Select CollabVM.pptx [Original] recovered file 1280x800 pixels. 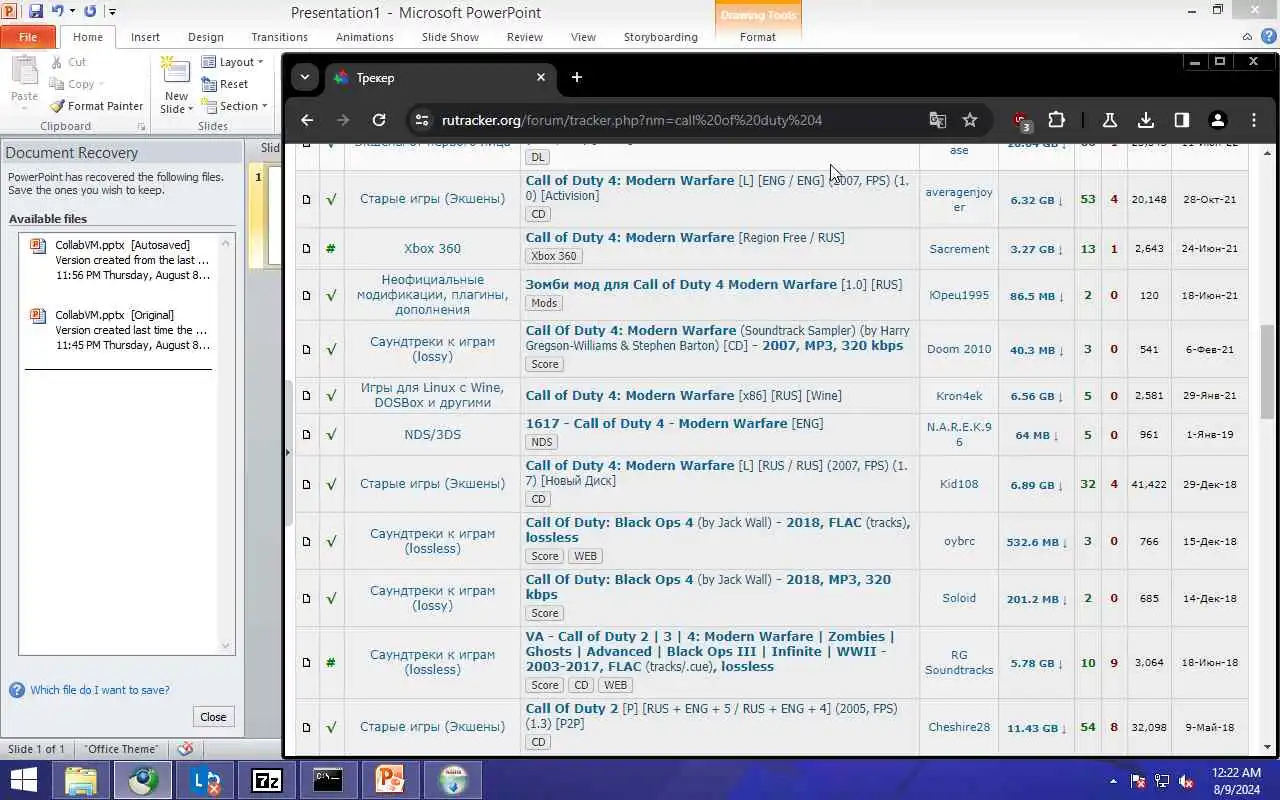point(119,330)
